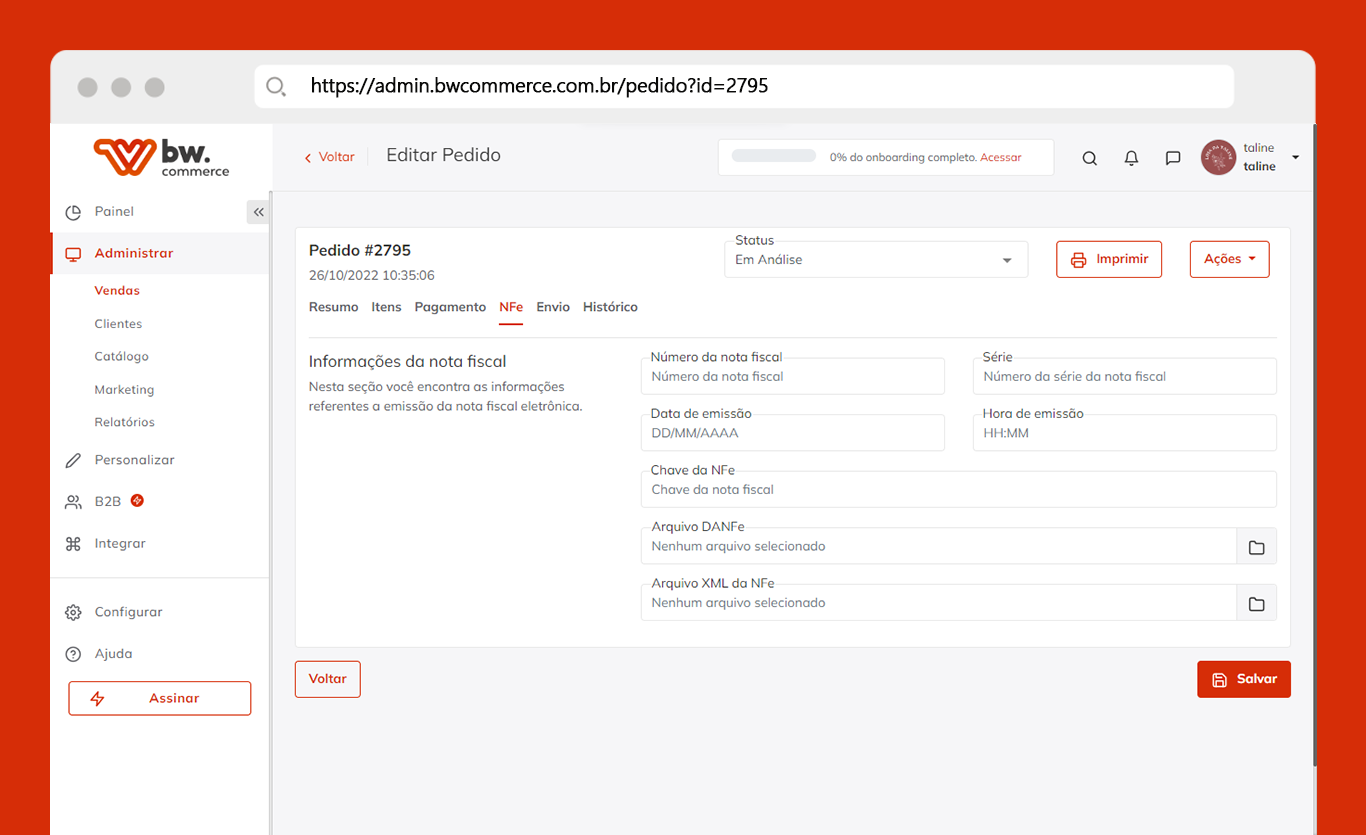Open the chat messages icon
The image size is (1366, 835).
[1173, 158]
